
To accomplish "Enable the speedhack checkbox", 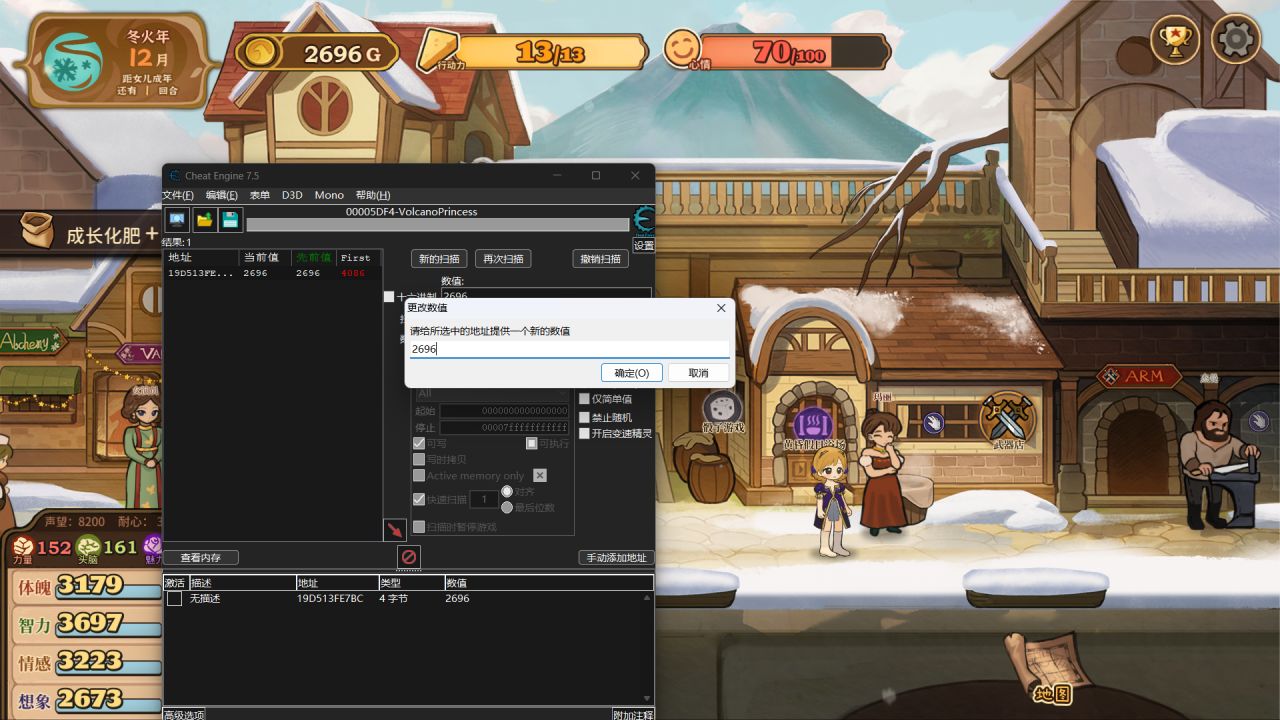I will pyautogui.click(x=585, y=434).
